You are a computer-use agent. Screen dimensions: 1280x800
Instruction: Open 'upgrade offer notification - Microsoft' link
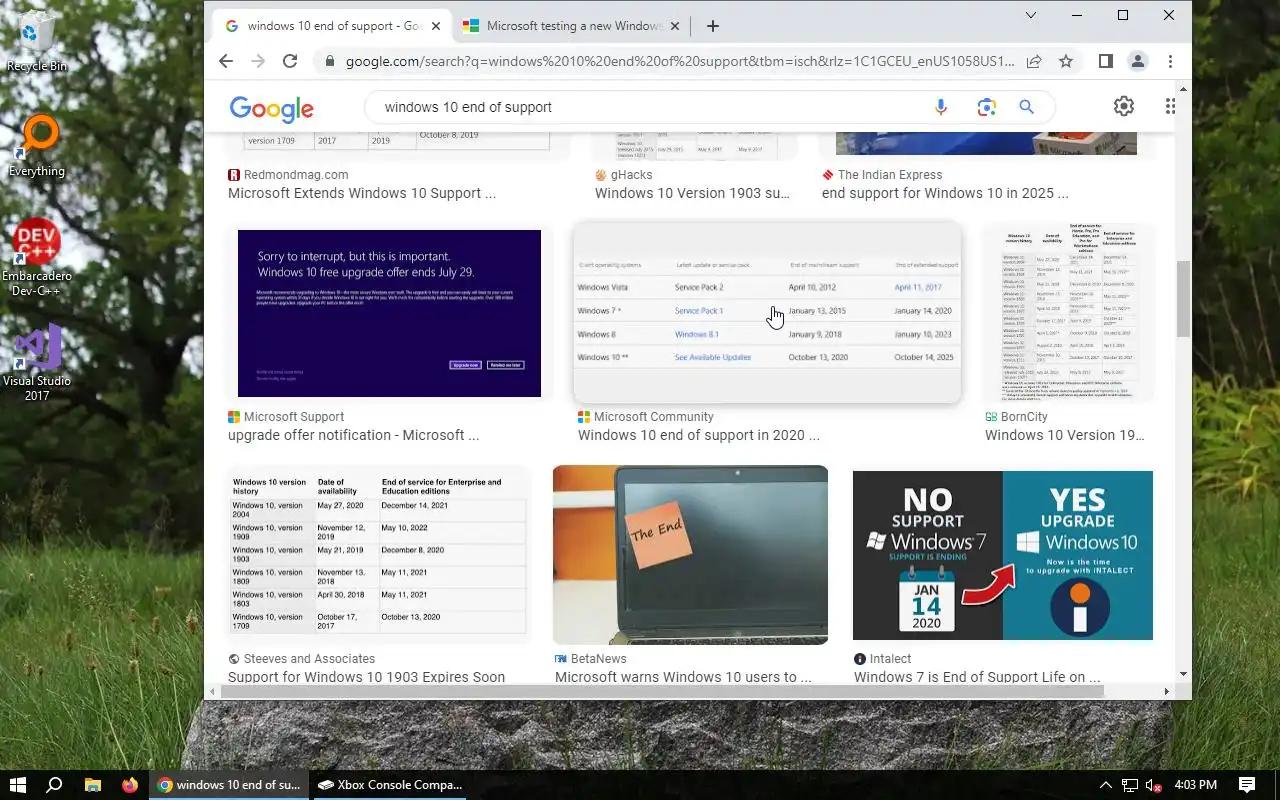[353, 435]
